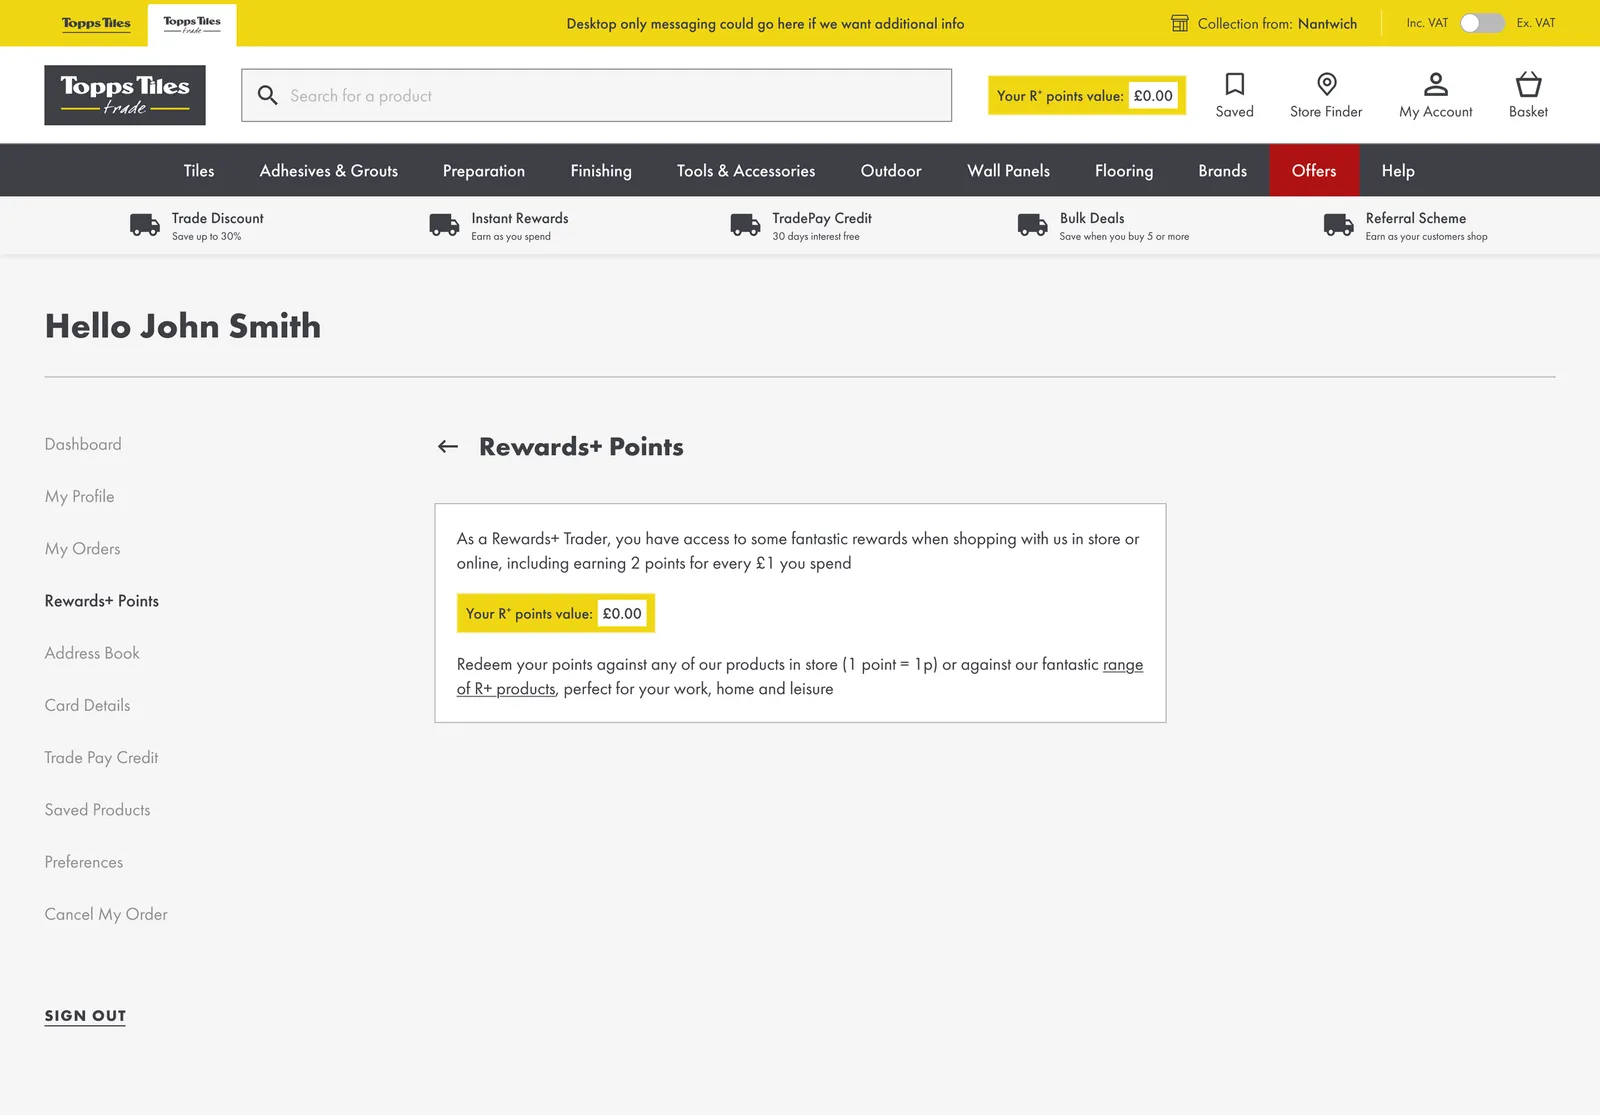
Task: Click the SIGN OUT link
Action: point(85,1016)
